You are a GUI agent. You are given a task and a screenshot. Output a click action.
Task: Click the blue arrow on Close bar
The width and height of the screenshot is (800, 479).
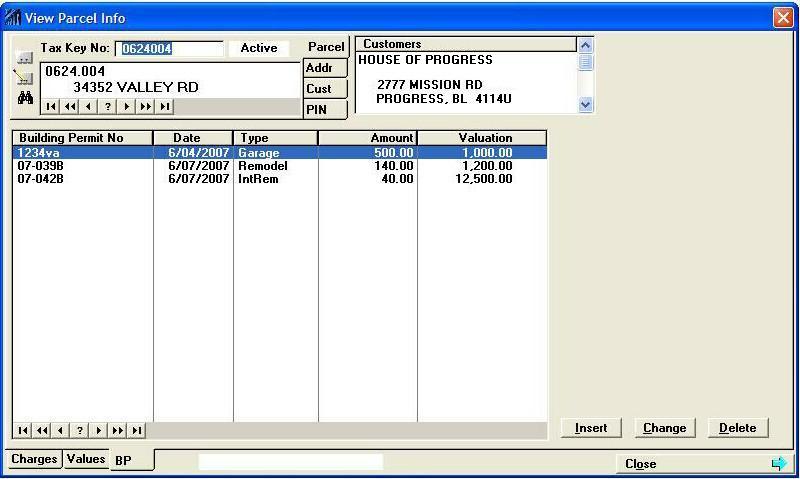tap(779, 464)
